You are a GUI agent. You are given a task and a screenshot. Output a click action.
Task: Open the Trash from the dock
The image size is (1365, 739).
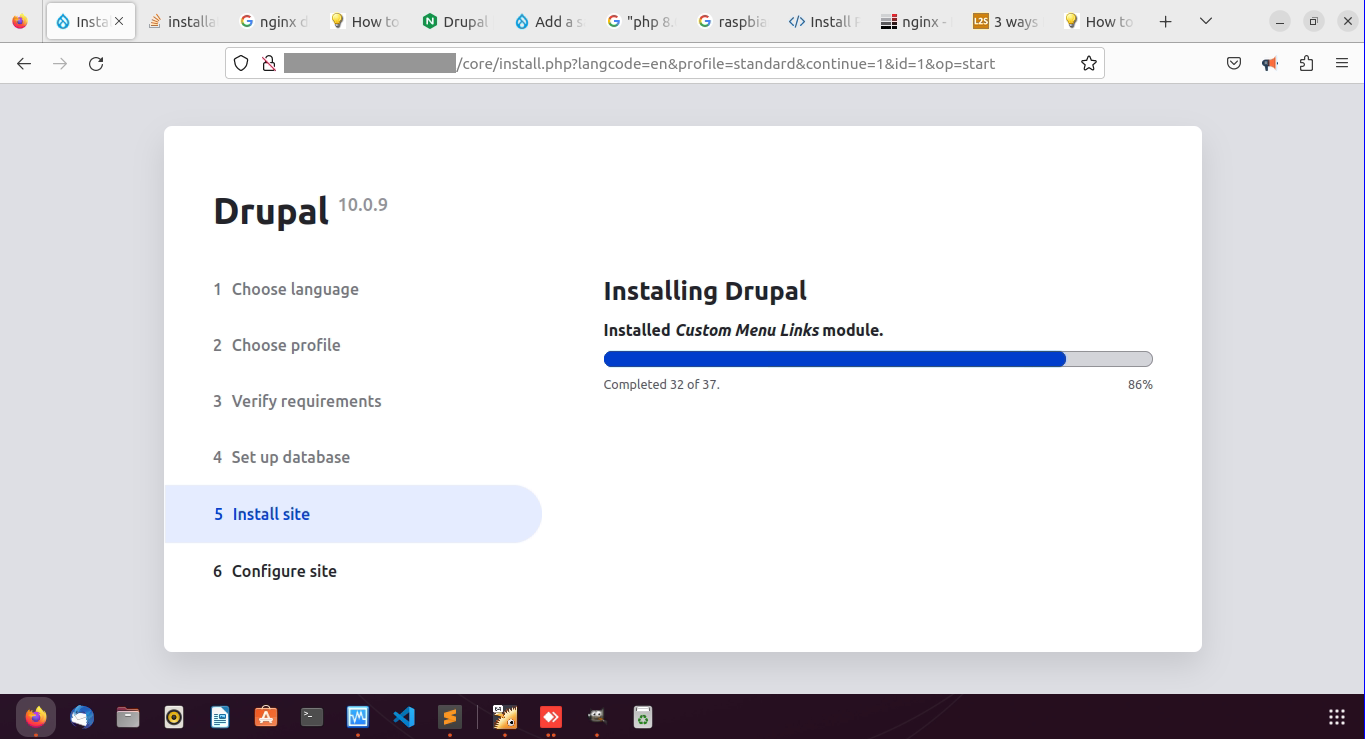click(x=643, y=717)
